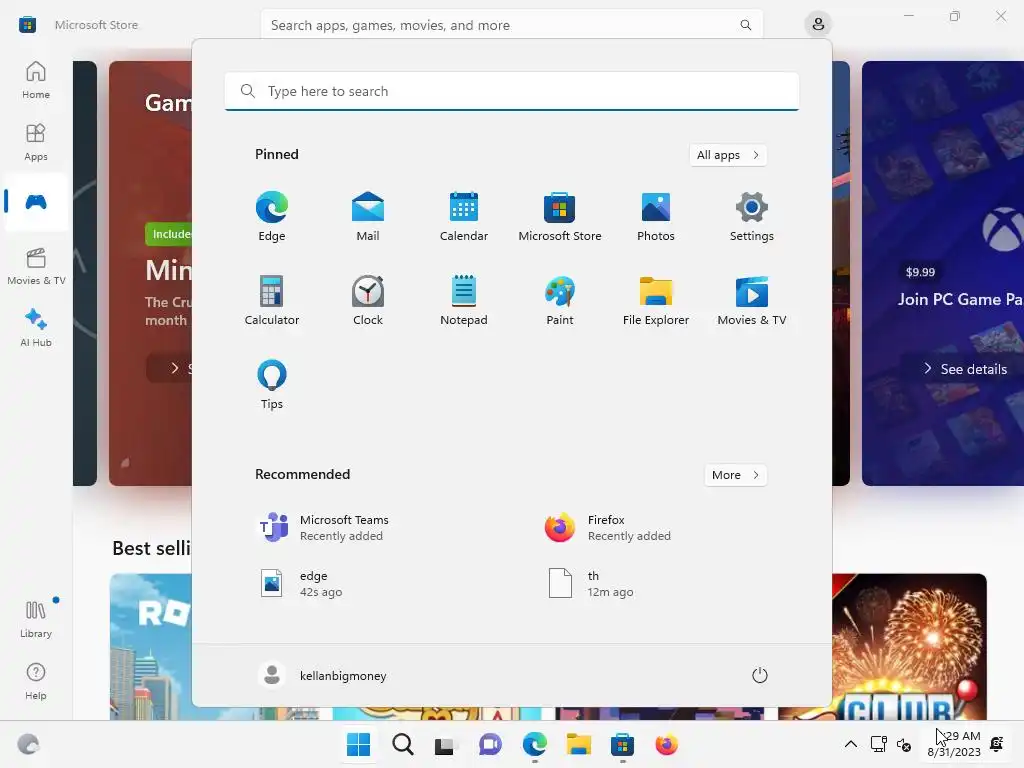Viewport: 1024px width, 768px height.
Task: Launch the Calculator app
Action: click(272, 300)
